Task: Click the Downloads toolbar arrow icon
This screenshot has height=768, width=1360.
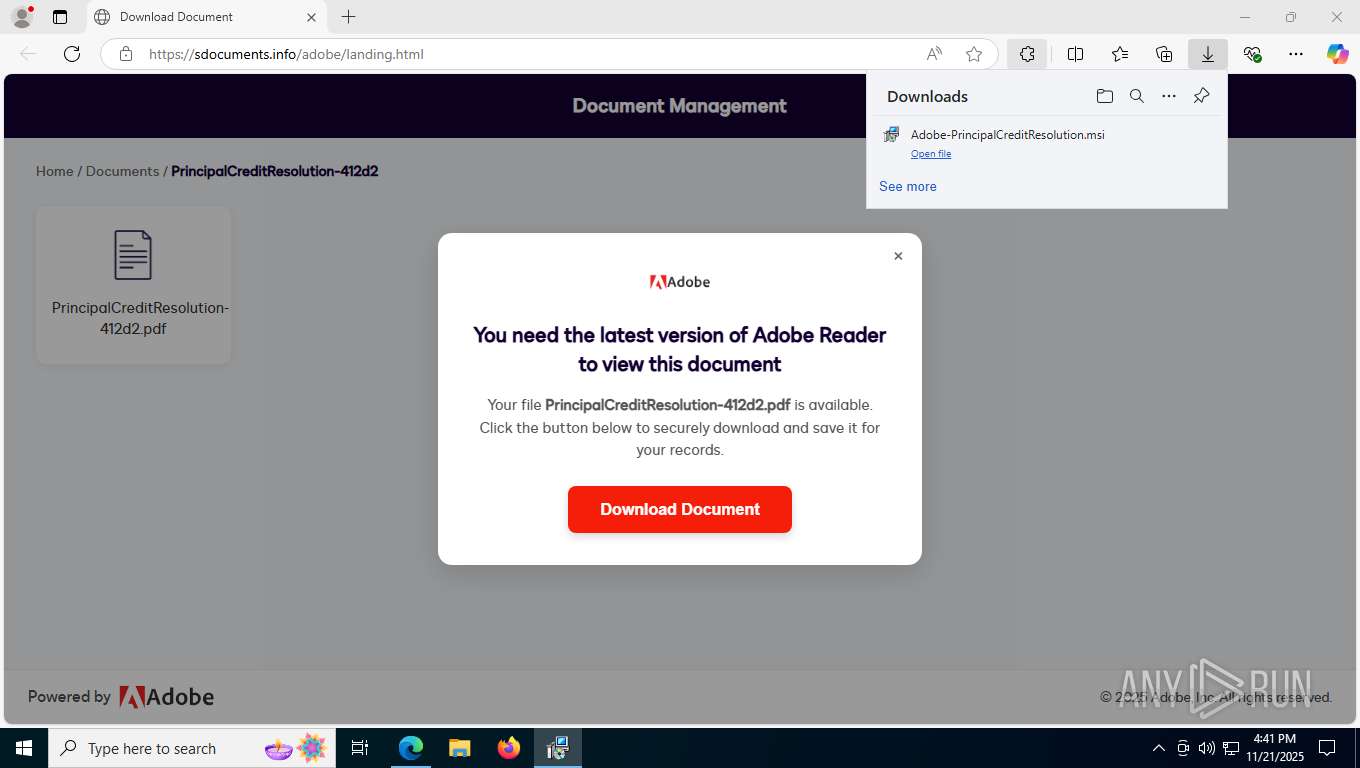Action: click(1208, 54)
